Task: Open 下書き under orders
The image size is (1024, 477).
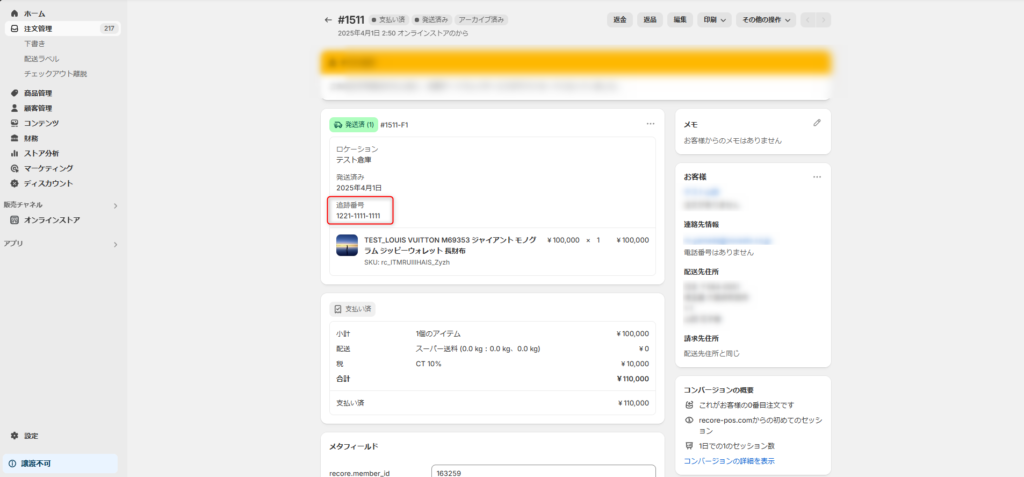Action: pos(35,44)
